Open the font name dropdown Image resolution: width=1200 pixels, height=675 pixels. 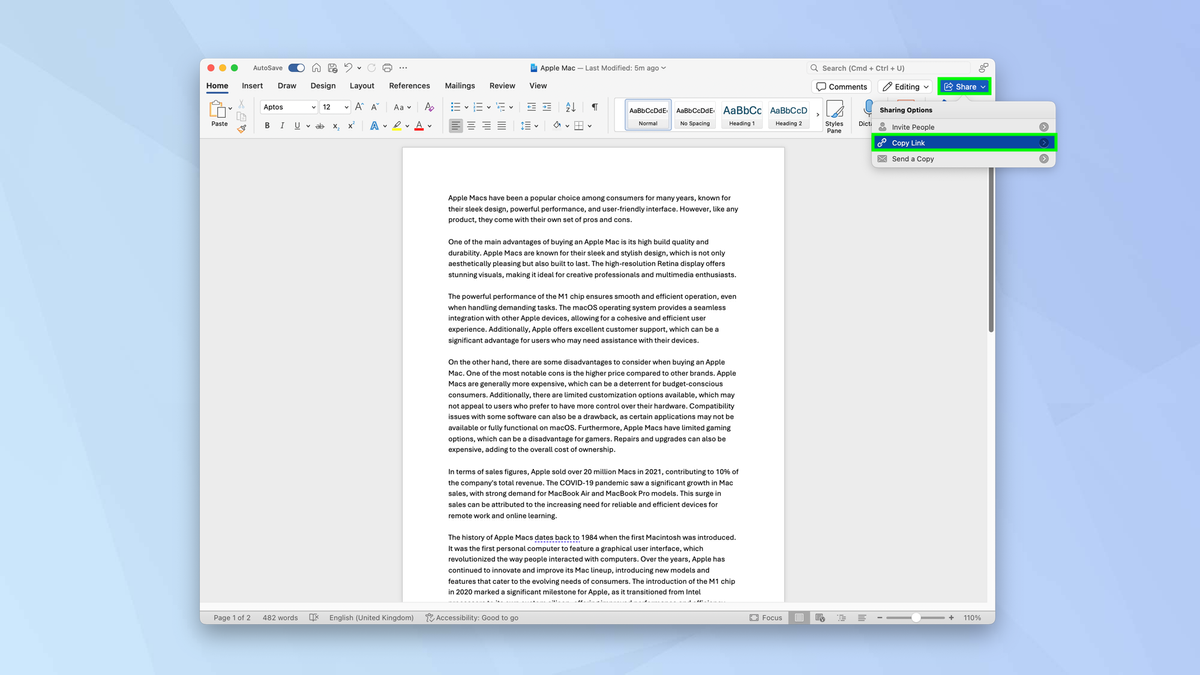313,106
